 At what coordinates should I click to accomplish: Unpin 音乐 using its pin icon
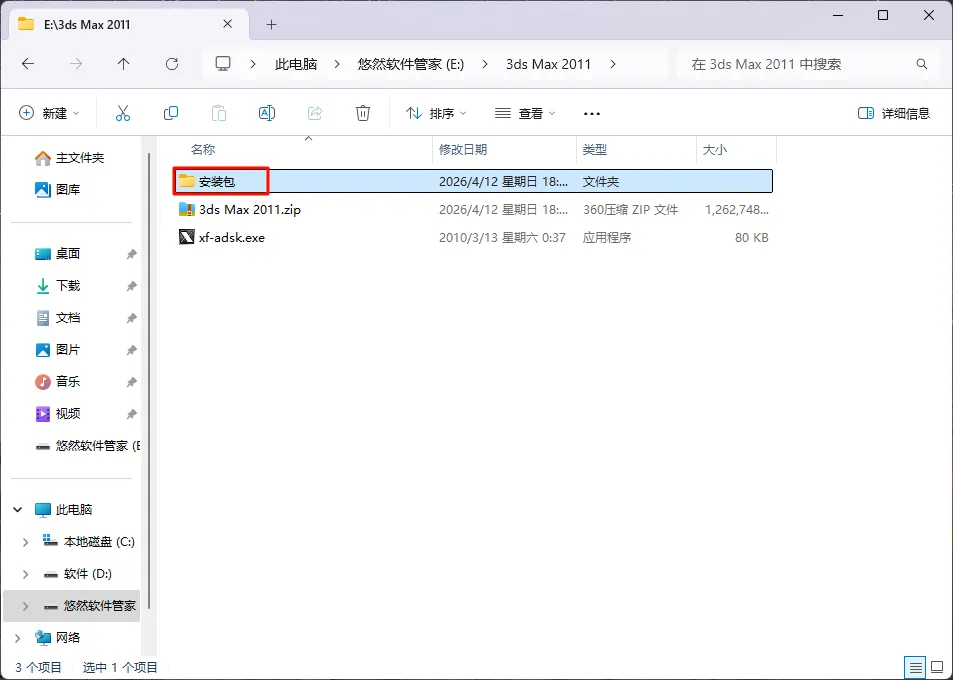131,382
